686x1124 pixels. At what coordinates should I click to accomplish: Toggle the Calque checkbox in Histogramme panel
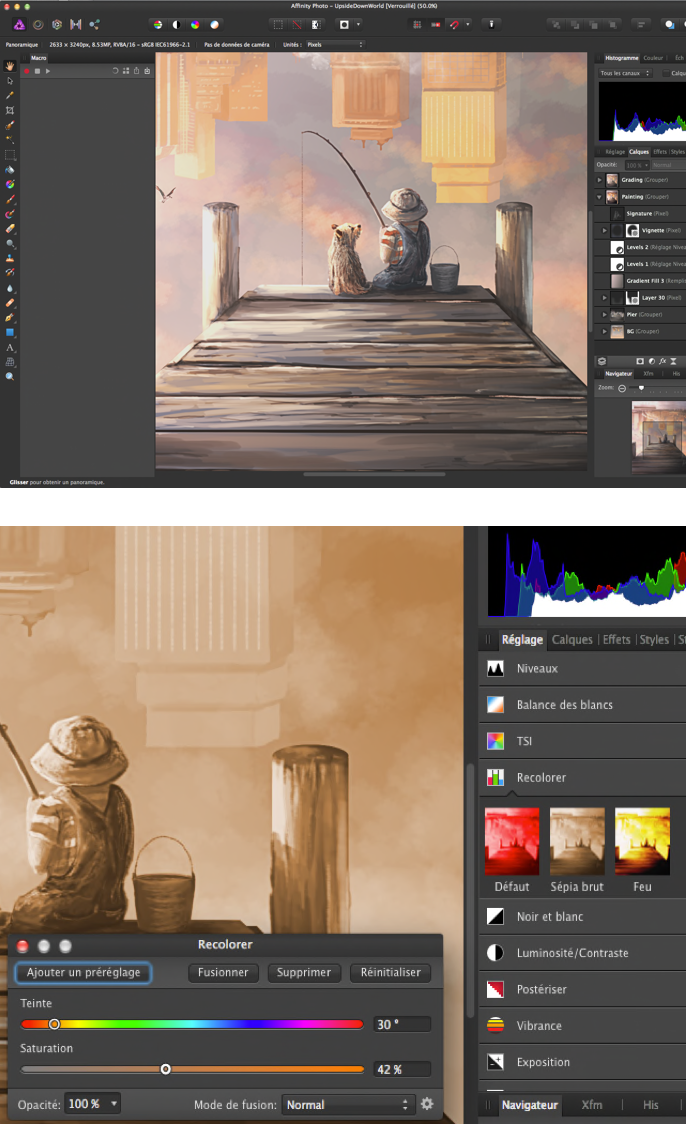coord(666,73)
